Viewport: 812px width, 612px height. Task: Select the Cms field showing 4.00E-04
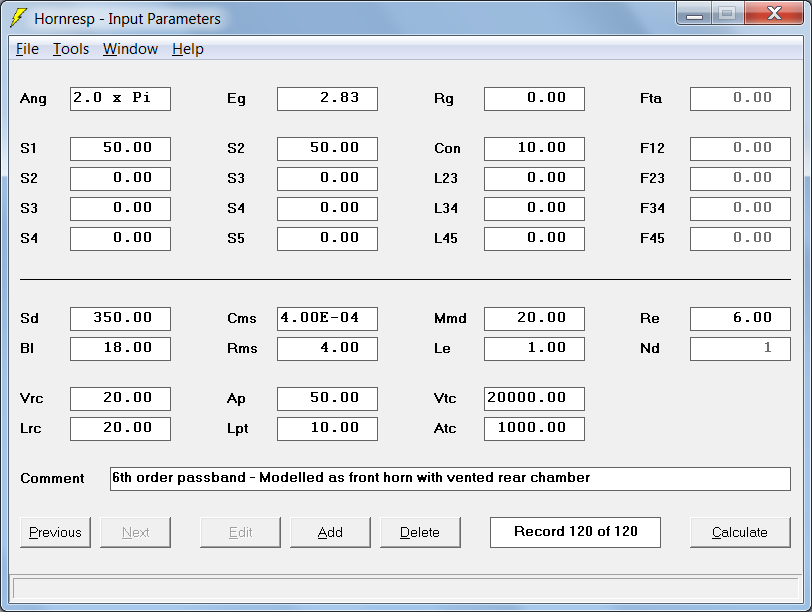pos(327,319)
